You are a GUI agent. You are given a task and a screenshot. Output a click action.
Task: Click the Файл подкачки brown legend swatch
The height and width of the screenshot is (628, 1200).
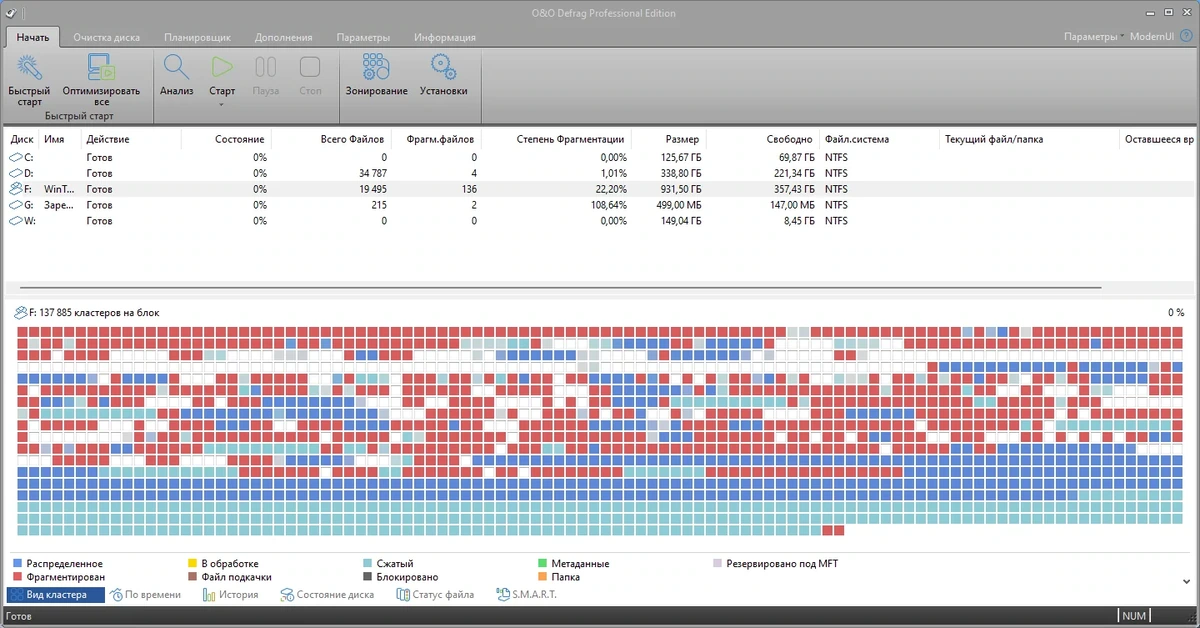pyautogui.click(x=193, y=577)
